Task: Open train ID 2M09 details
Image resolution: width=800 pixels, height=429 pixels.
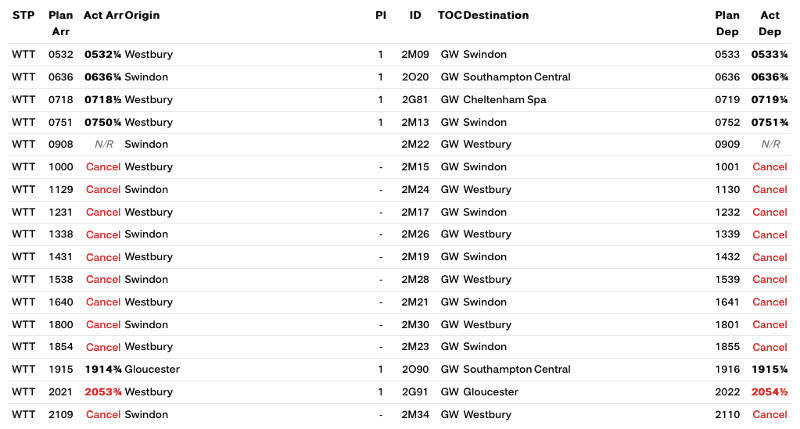Action: pyautogui.click(x=415, y=54)
